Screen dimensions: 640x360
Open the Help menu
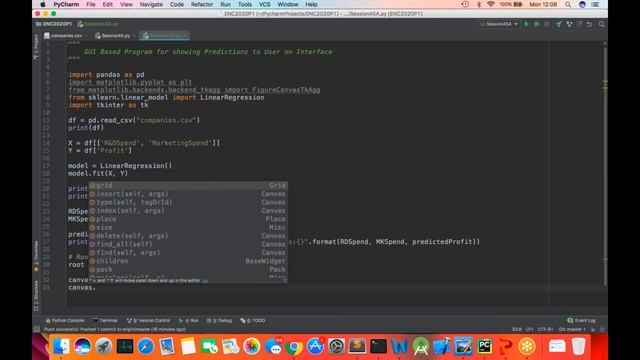click(x=311, y=4)
